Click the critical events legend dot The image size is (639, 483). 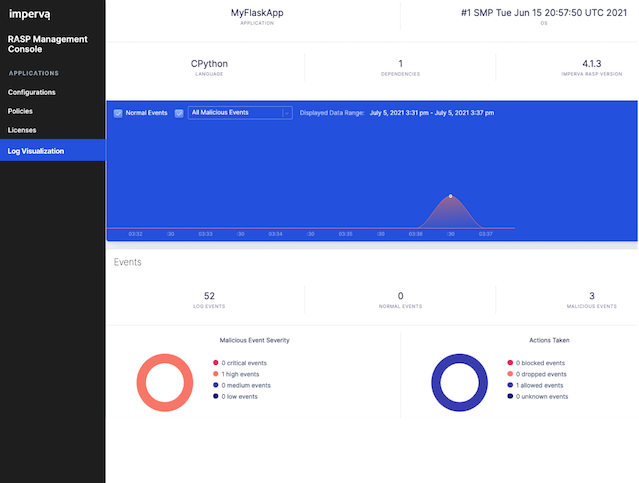point(215,363)
